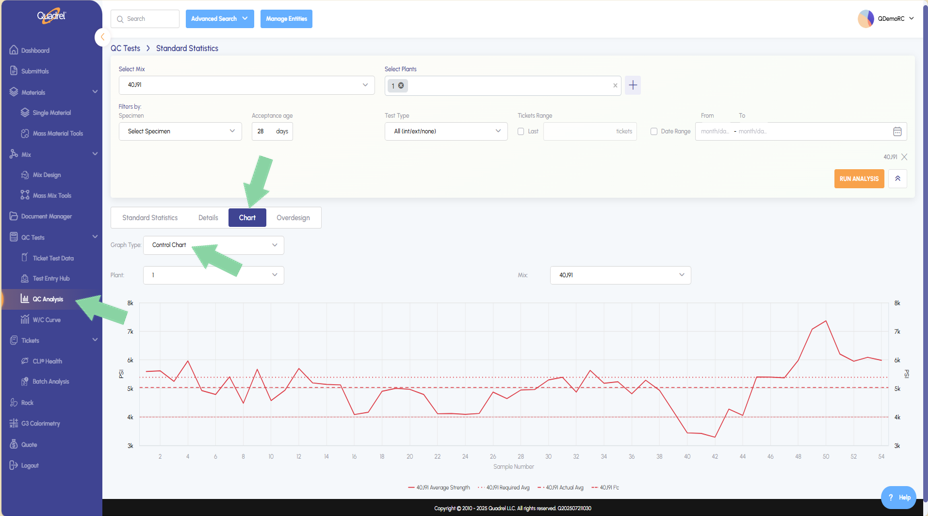Select the Chart tab
Viewport: 928px width, 516px height.
(247, 218)
